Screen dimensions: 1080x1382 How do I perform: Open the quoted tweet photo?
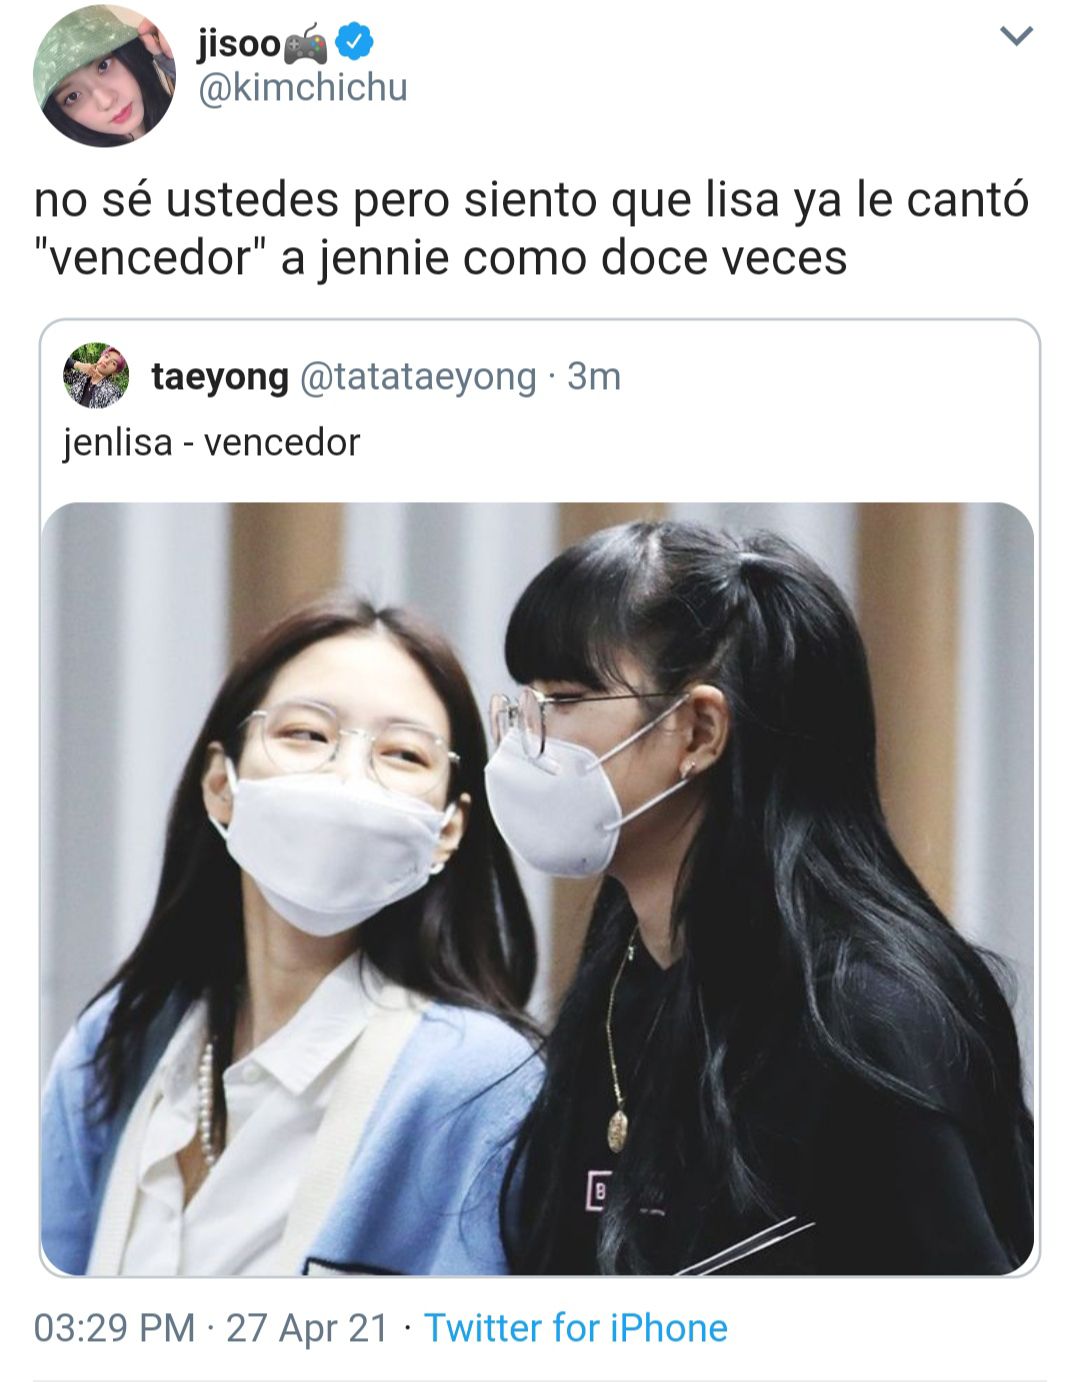pyautogui.click(x=538, y=889)
